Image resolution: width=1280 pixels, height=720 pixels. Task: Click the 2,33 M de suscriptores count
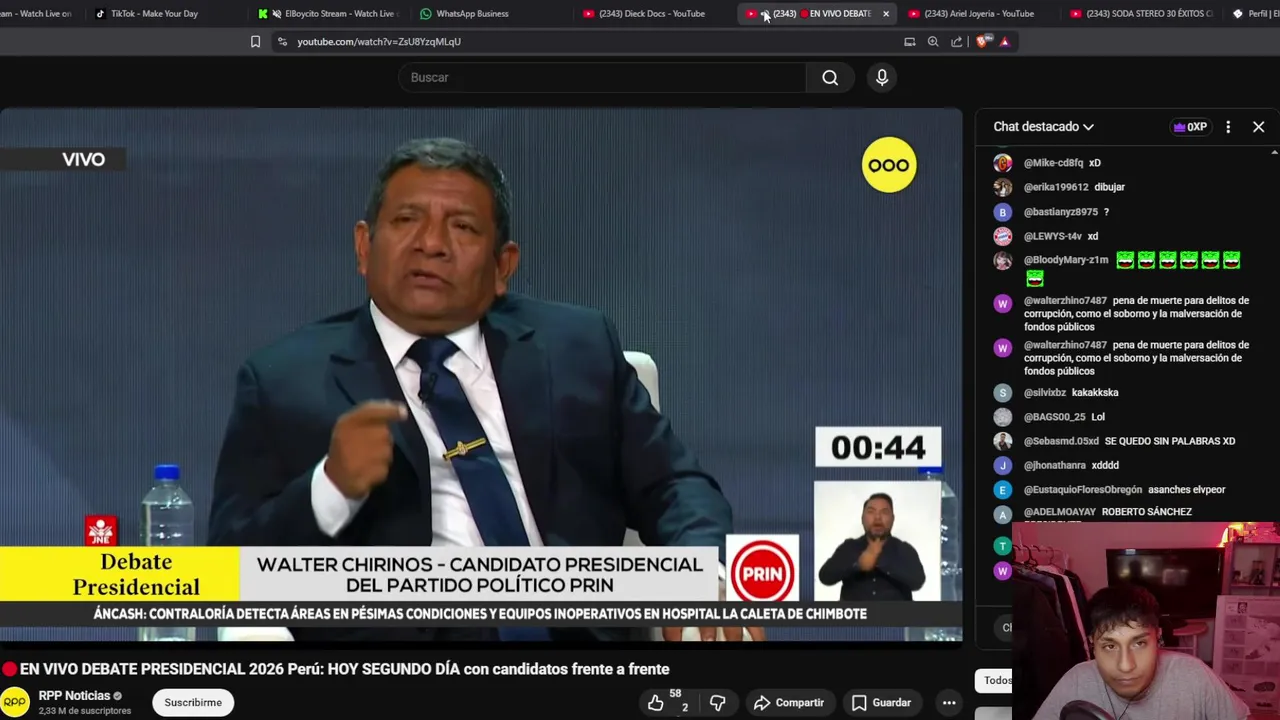pyautogui.click(x=85, y=711)
